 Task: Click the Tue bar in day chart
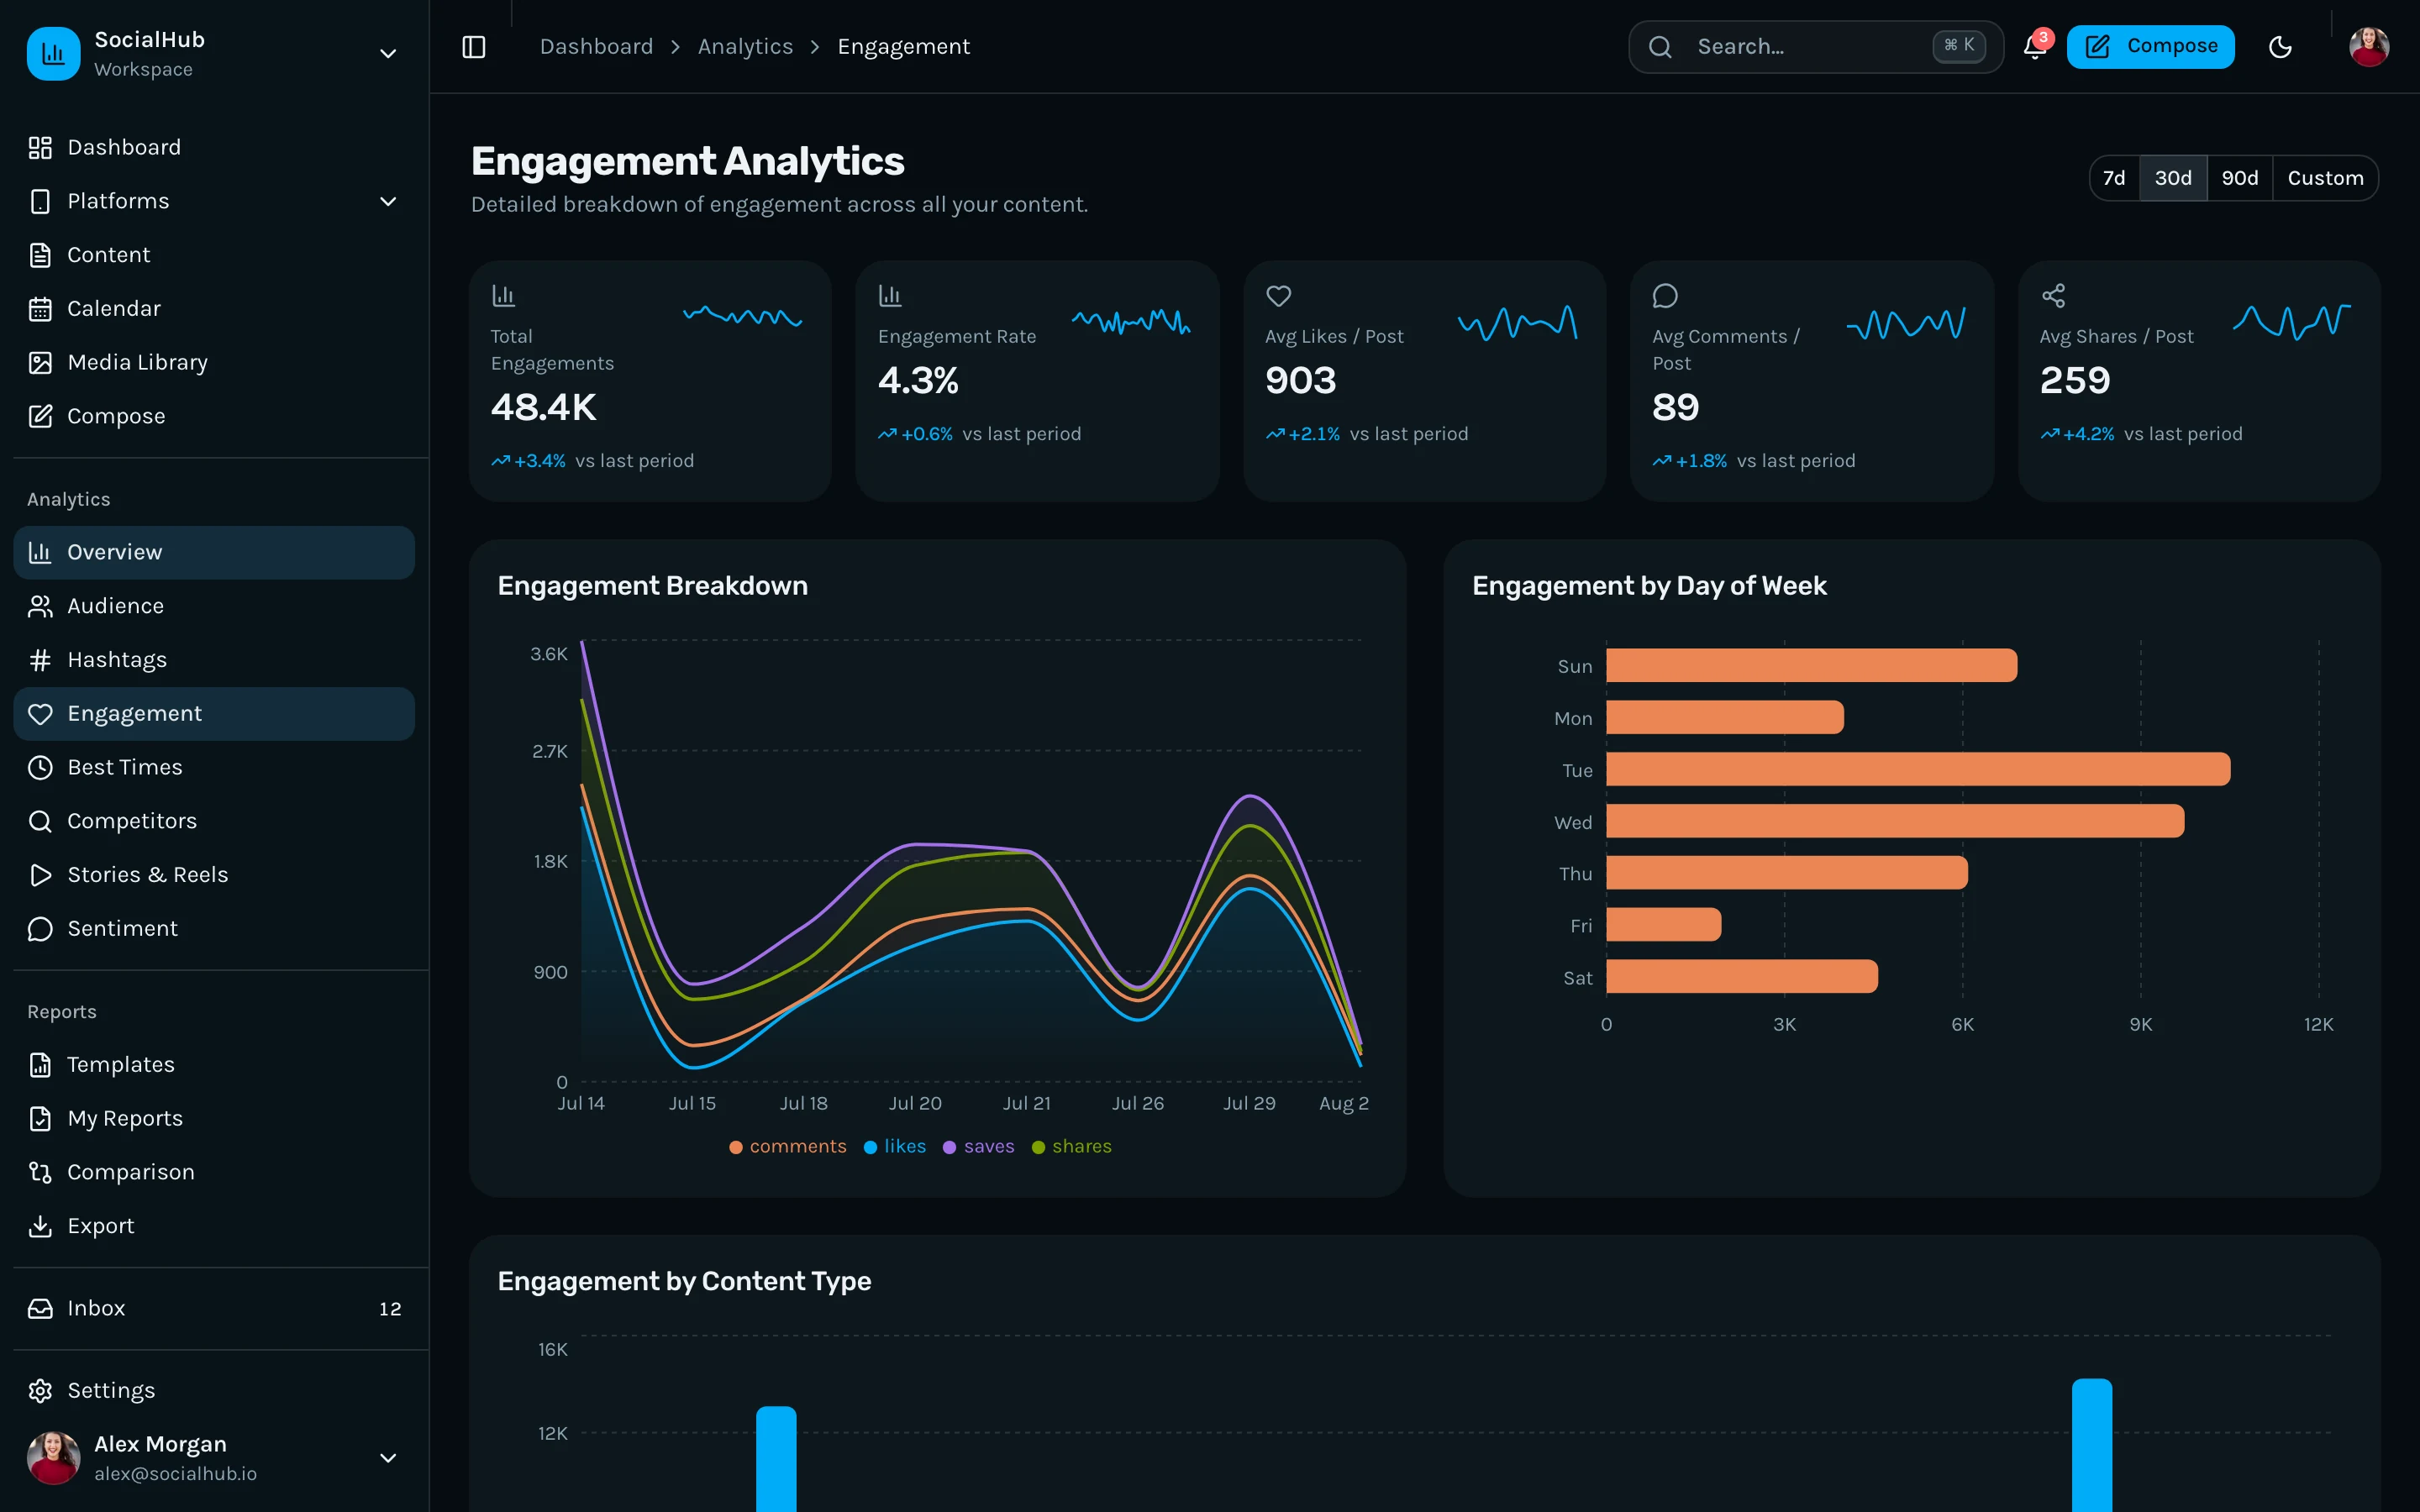coord(1918,769)
